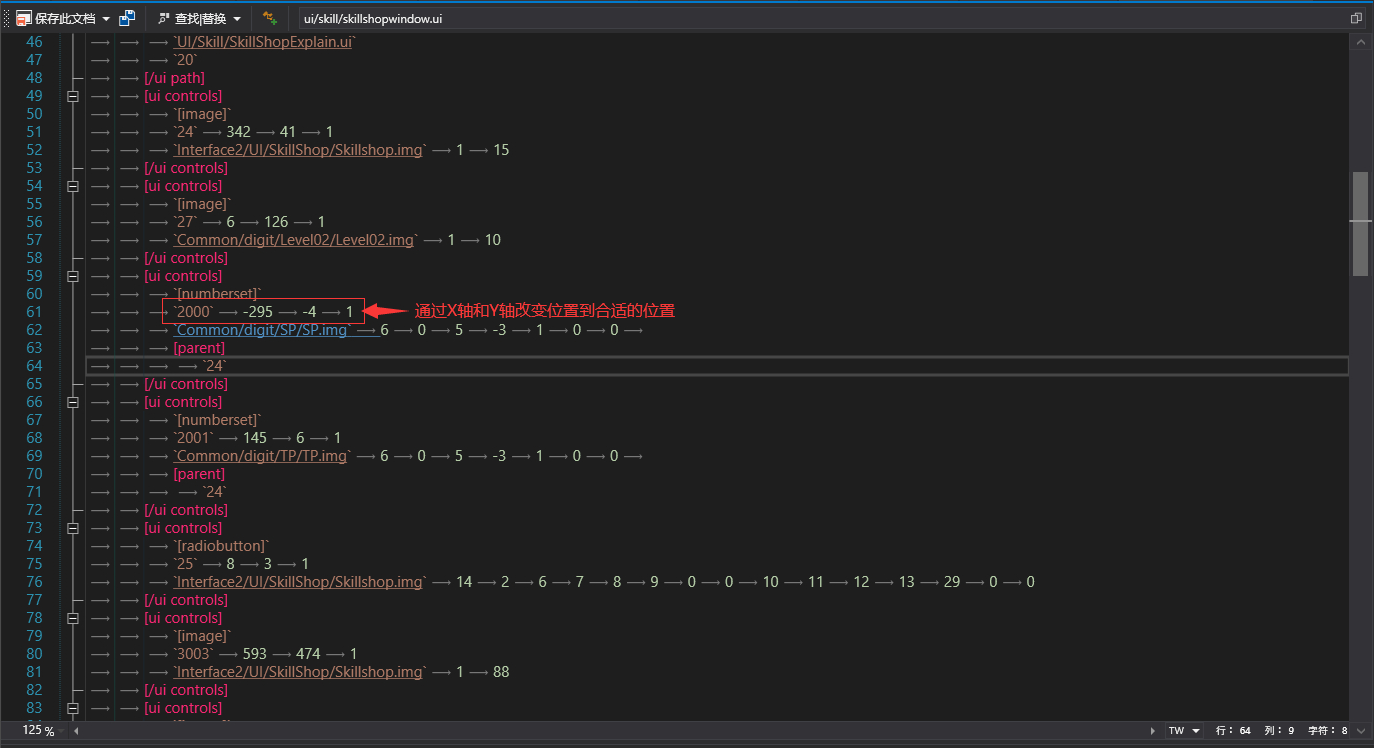Image resolution: width=1374 pixels, height=748 pixels.
Task: Collapse the [ui controls] block at line 49
Action: coord(72,96)
